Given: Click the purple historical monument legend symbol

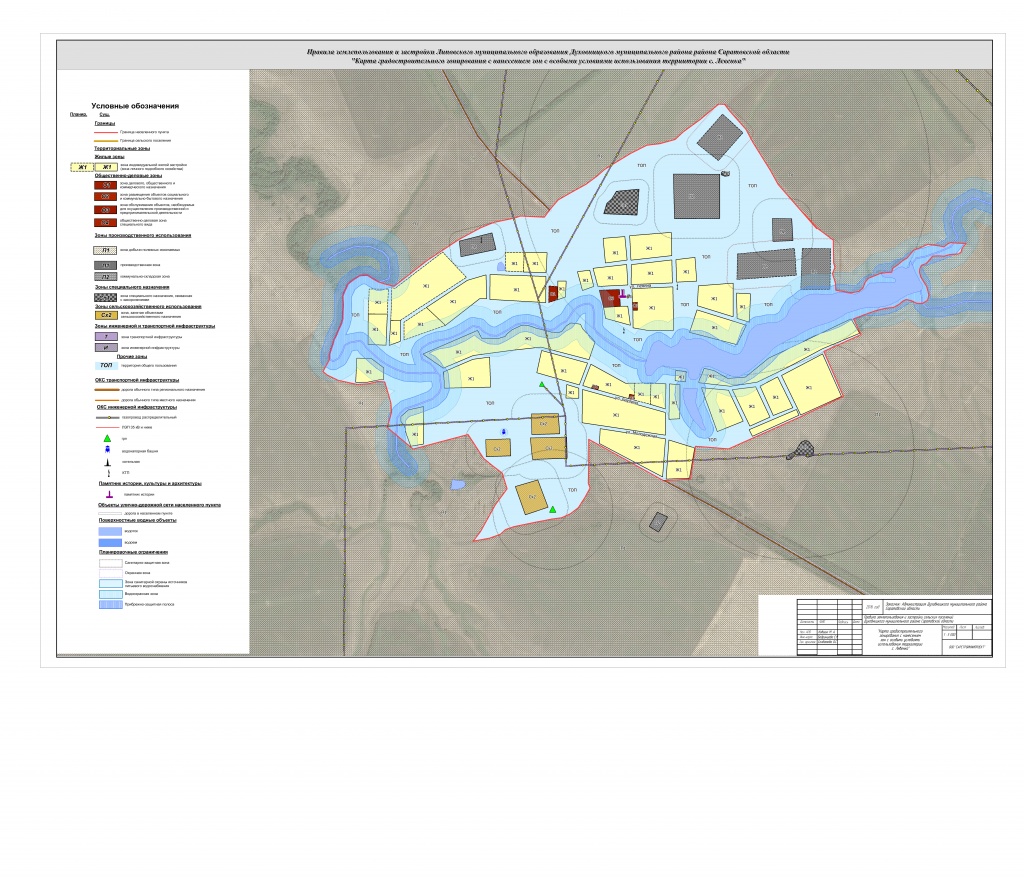Looking at the screenshot, I should tap(106, 494).
